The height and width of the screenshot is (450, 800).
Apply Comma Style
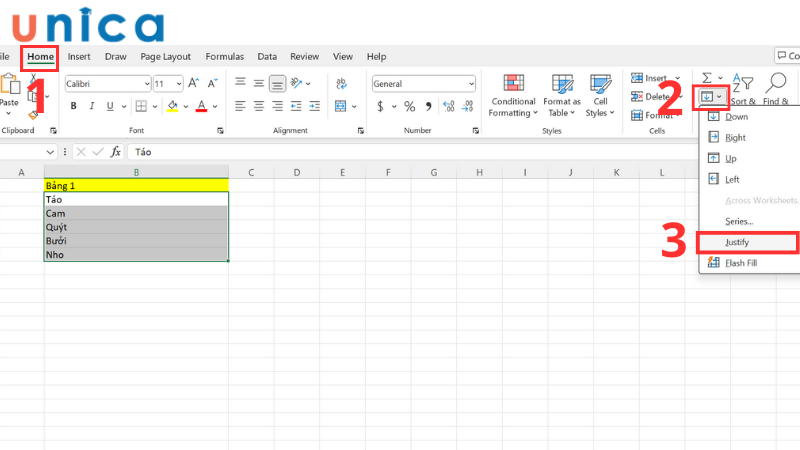coord(429,106)
